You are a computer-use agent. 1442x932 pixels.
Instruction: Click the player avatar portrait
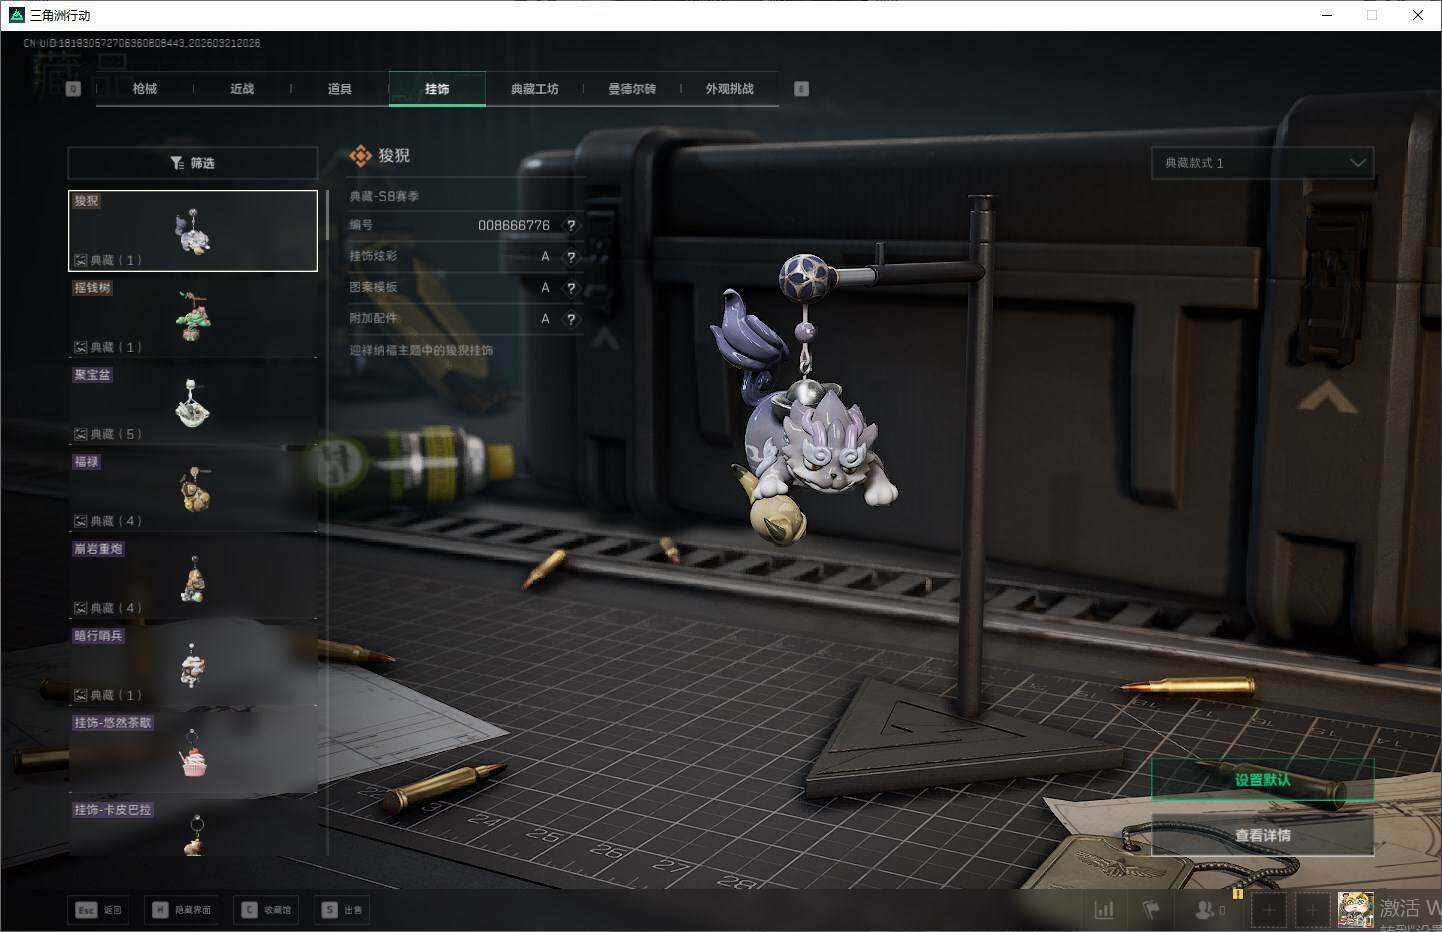pos(1355,909)
